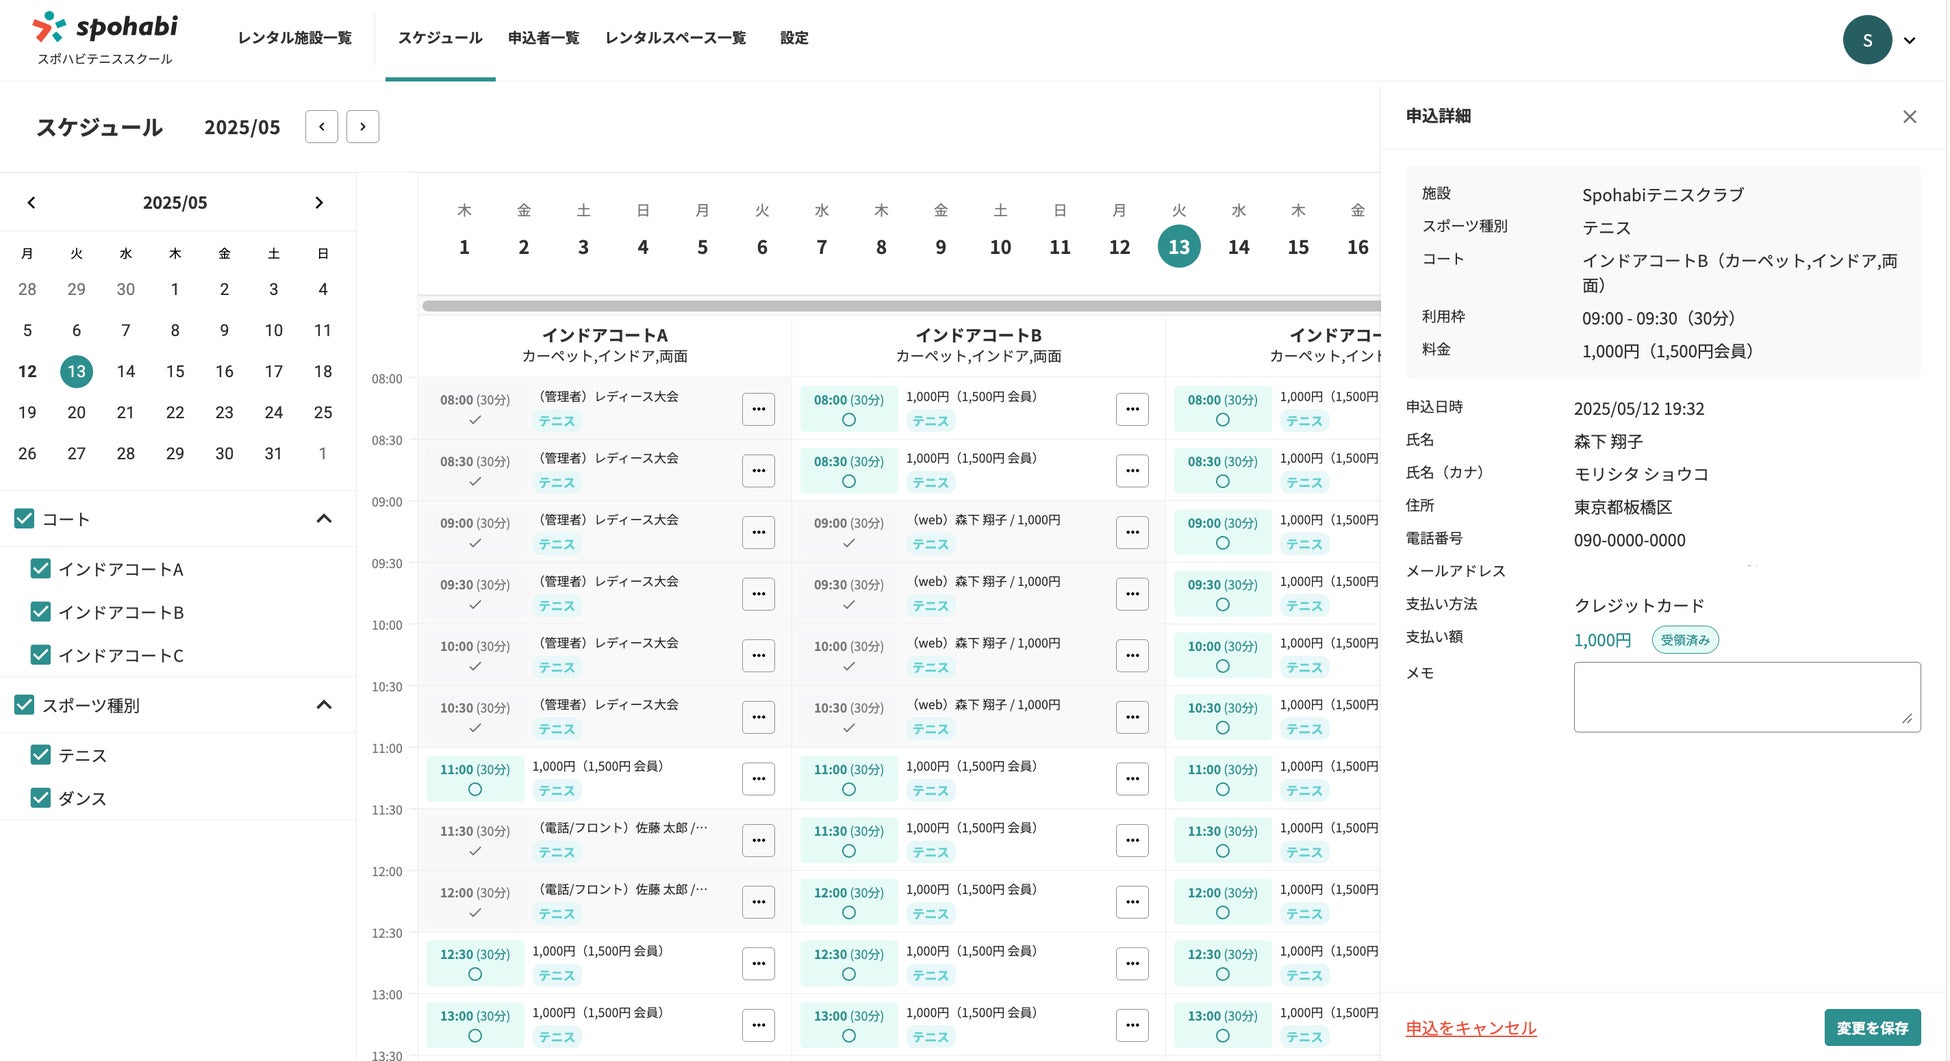The width and height of the screenshot is (1950, 1061).
Task: Select インドアコートB 11:00 available slot
Action: 849,779
